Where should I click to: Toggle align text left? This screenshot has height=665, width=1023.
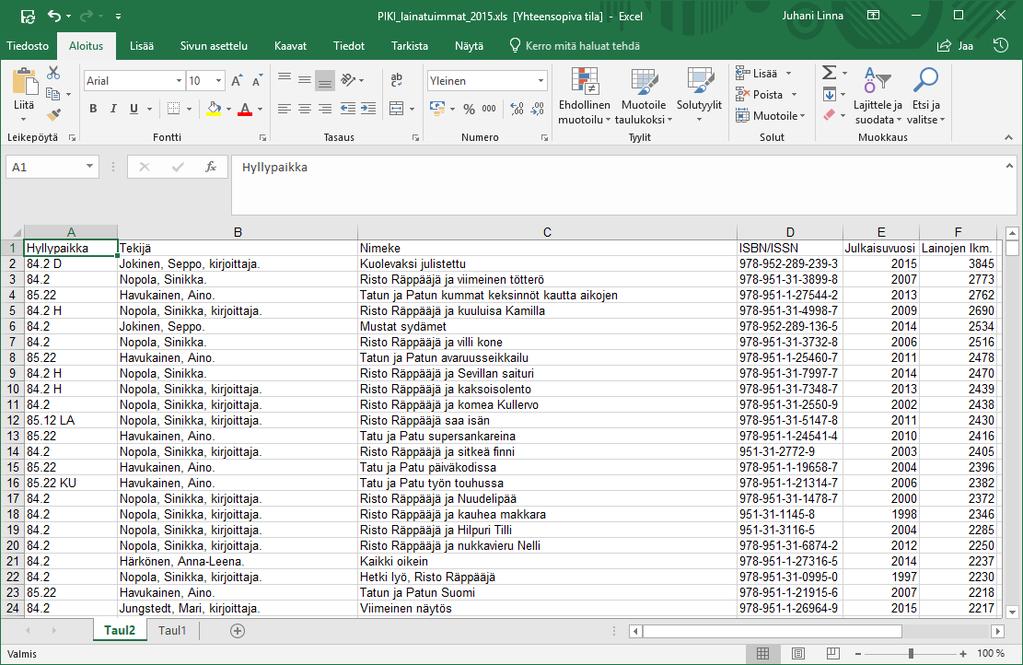point(284,109)
